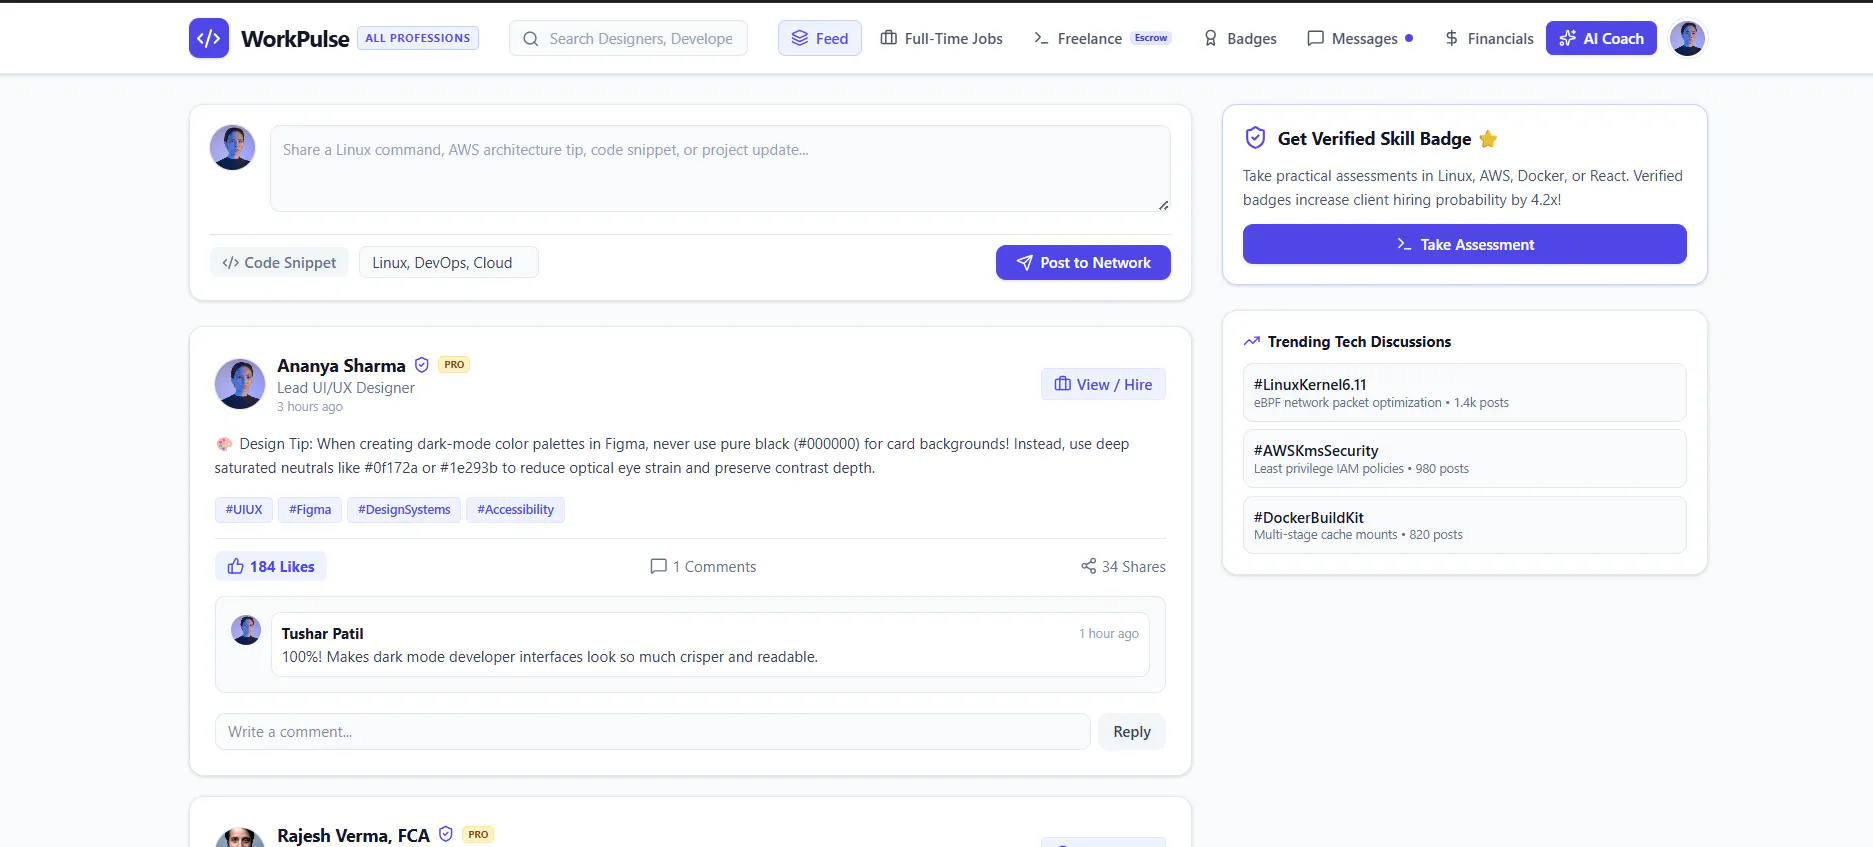Open #DockerBuildKit trending discussion
Image resolution: width=1873 pixels, height=847 pixels.
pyautogui.click(x=1464, y=525)
